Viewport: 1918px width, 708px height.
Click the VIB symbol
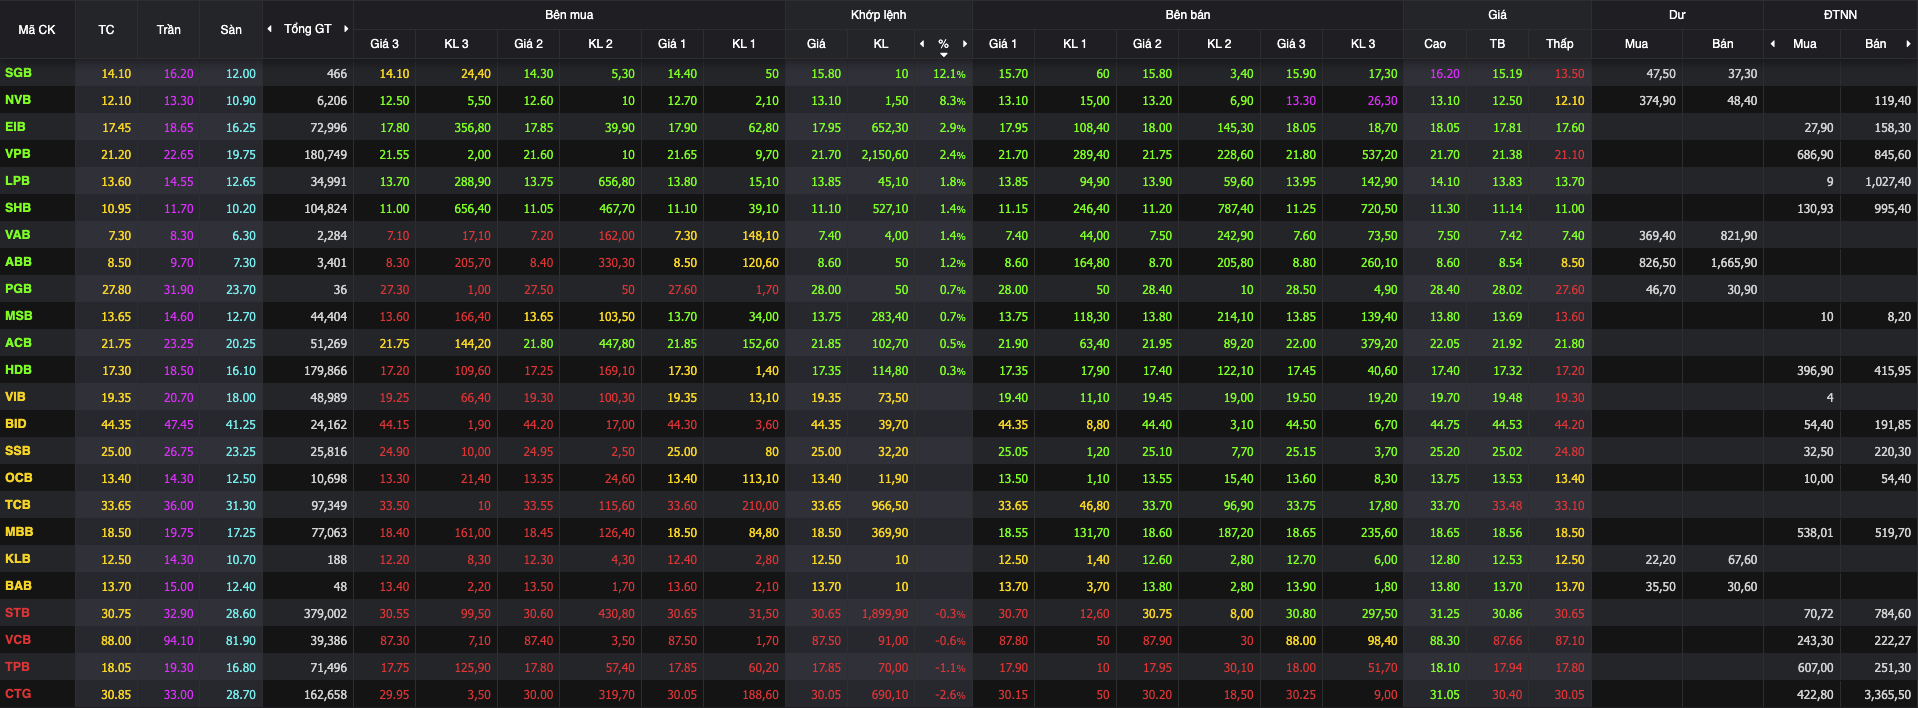[x=15, y=397]
